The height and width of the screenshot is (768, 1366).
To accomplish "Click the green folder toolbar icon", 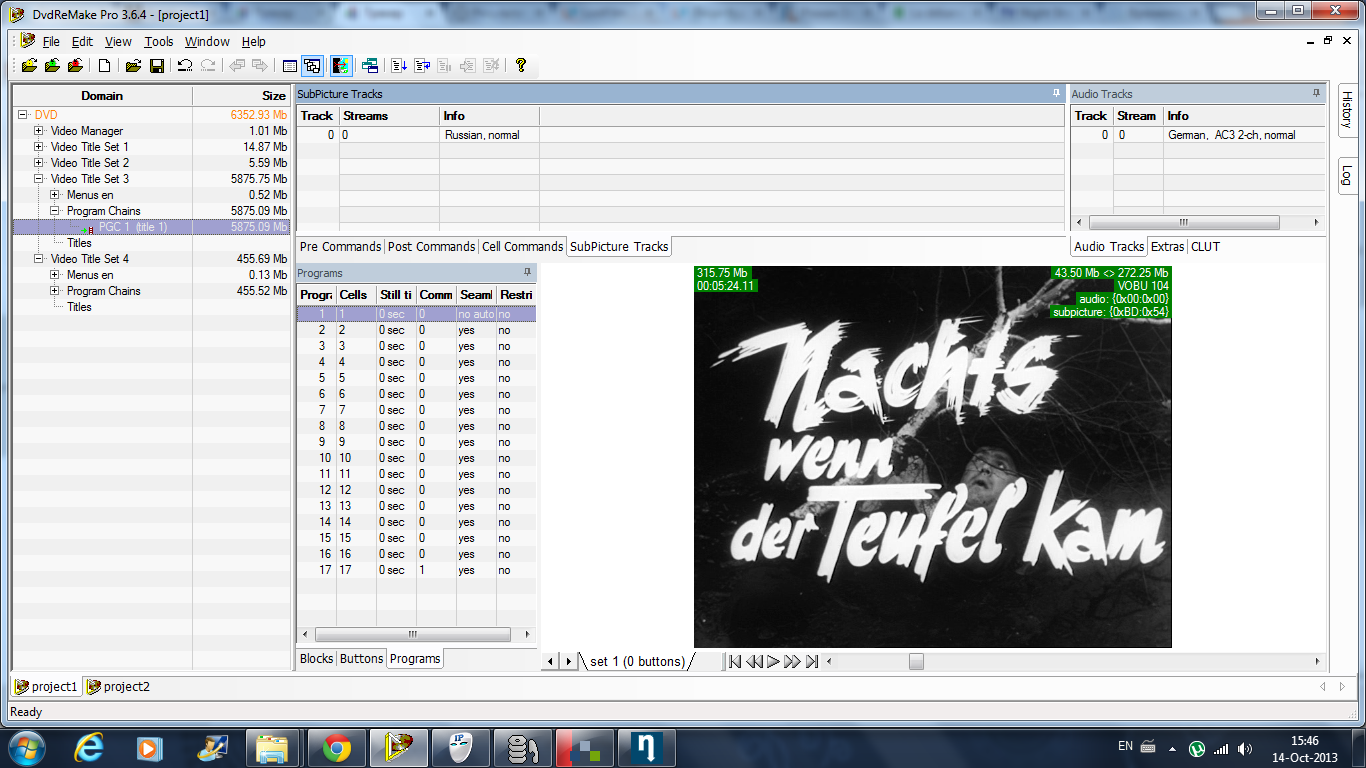I will pos(52,66).
